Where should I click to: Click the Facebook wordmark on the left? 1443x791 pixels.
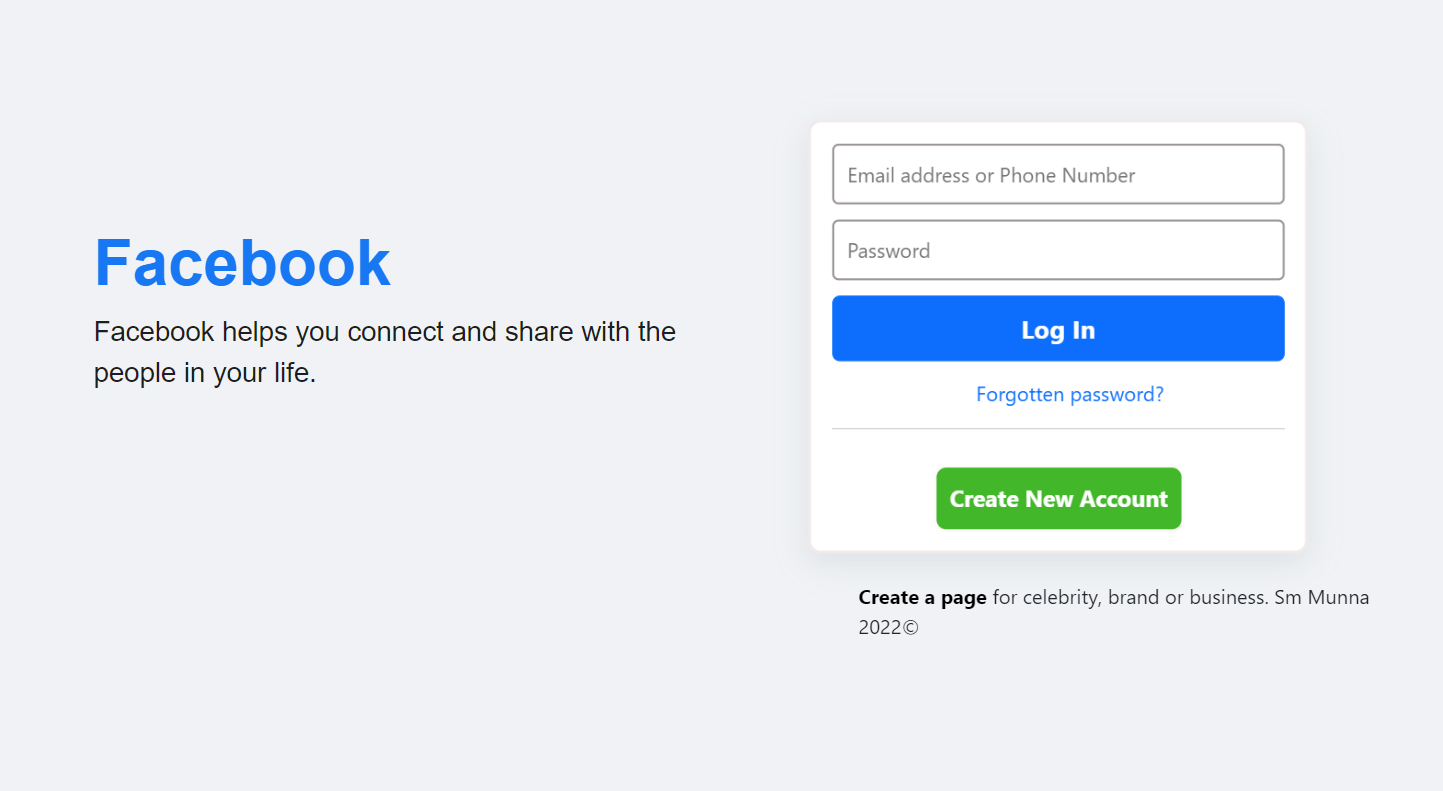click(241, 261)
